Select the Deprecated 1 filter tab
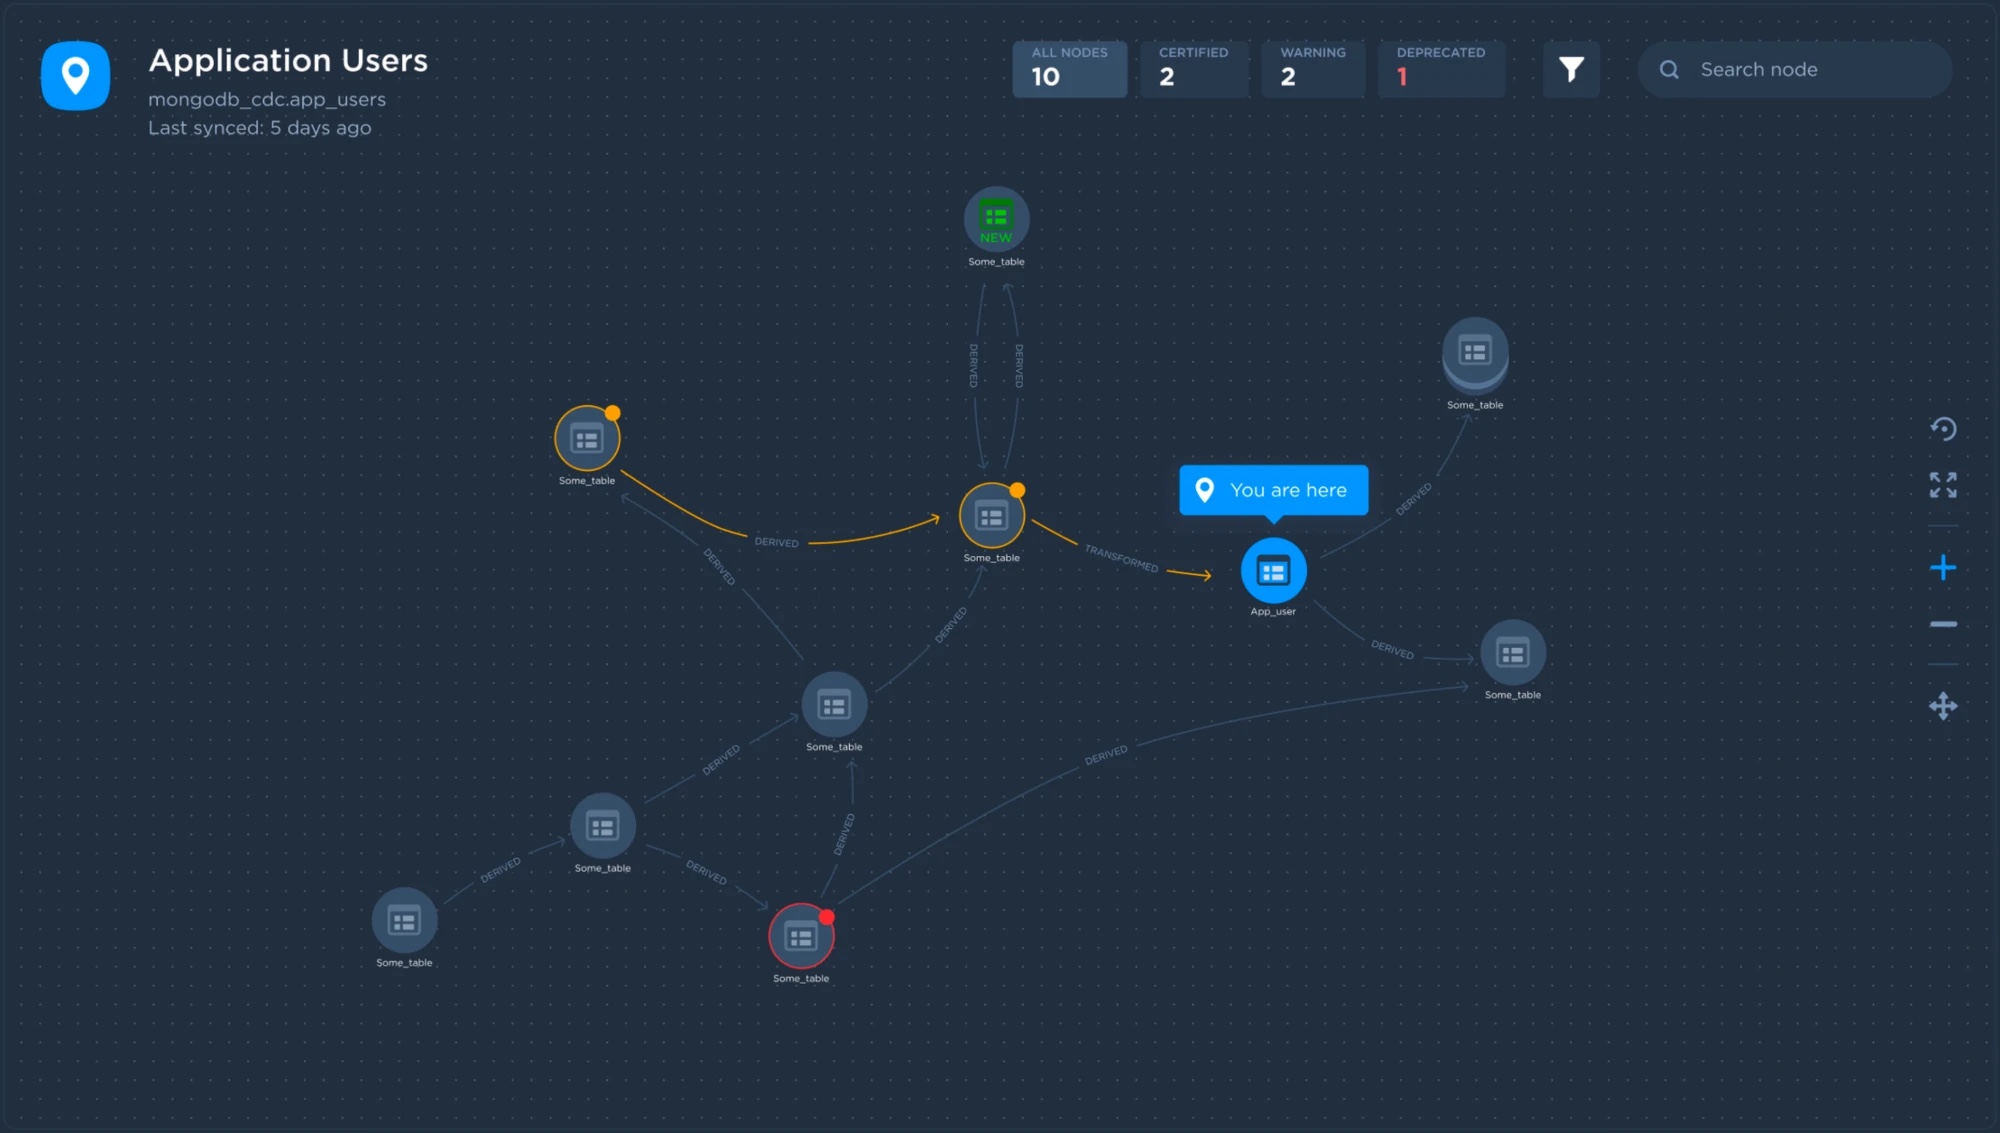The height and width of the screenshot is (1133, 2000). coord(1441,69)
